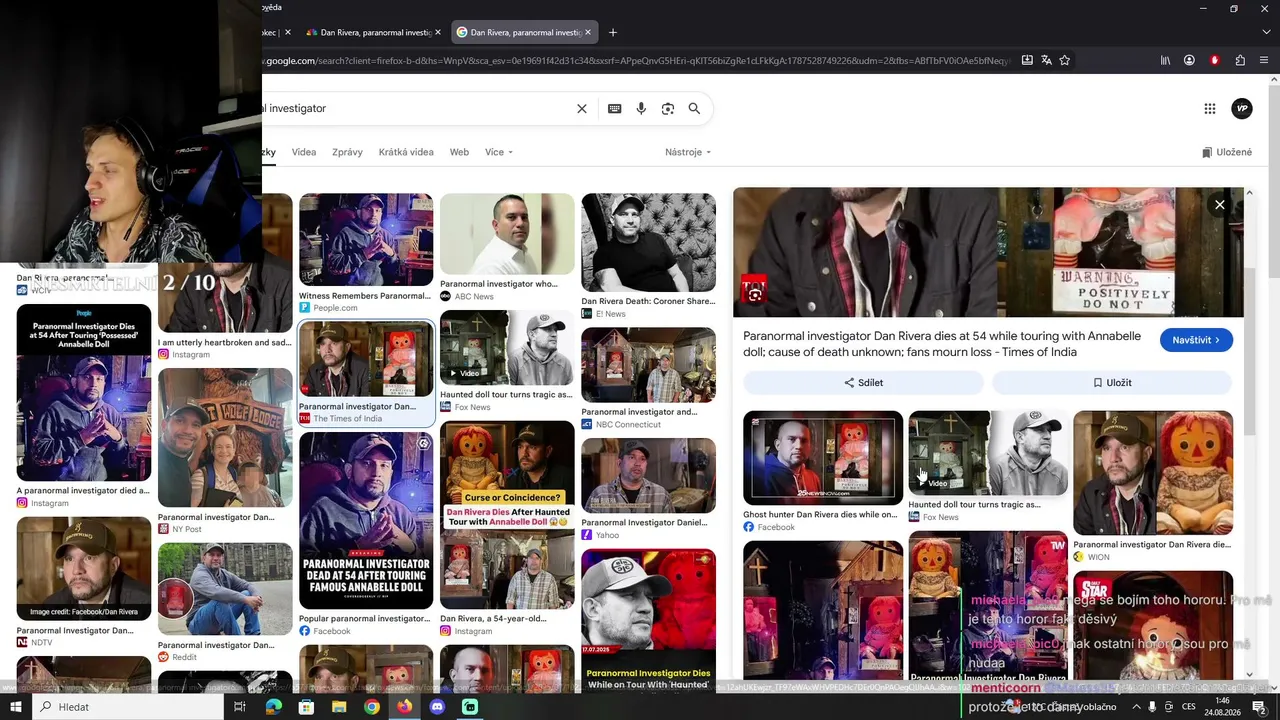Click the install-app icon in address bar
Screen dimensions: 1280x720
click(x=1027, y=61)
